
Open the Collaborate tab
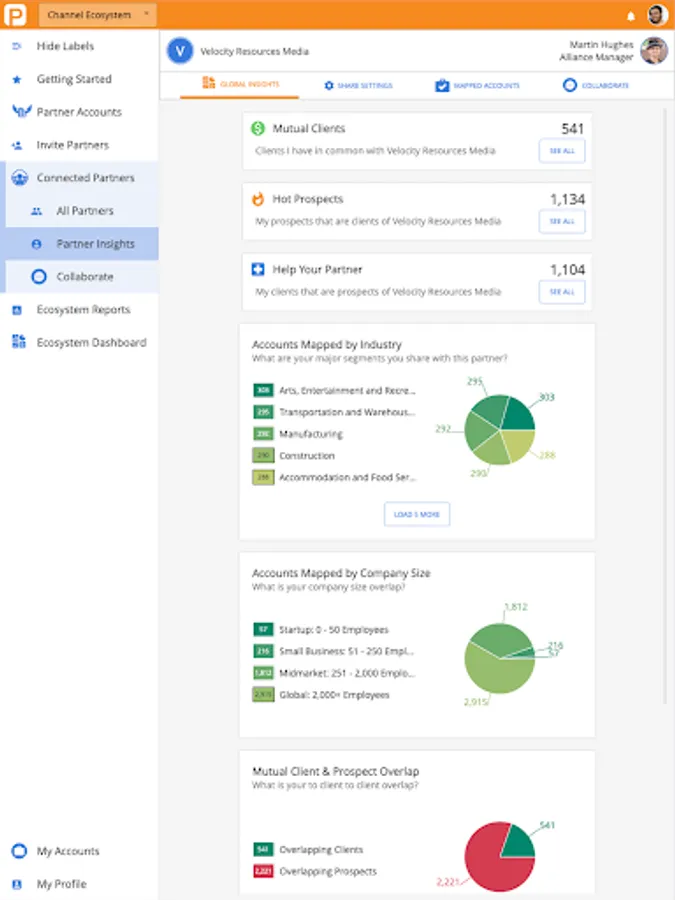click(596, 86)
